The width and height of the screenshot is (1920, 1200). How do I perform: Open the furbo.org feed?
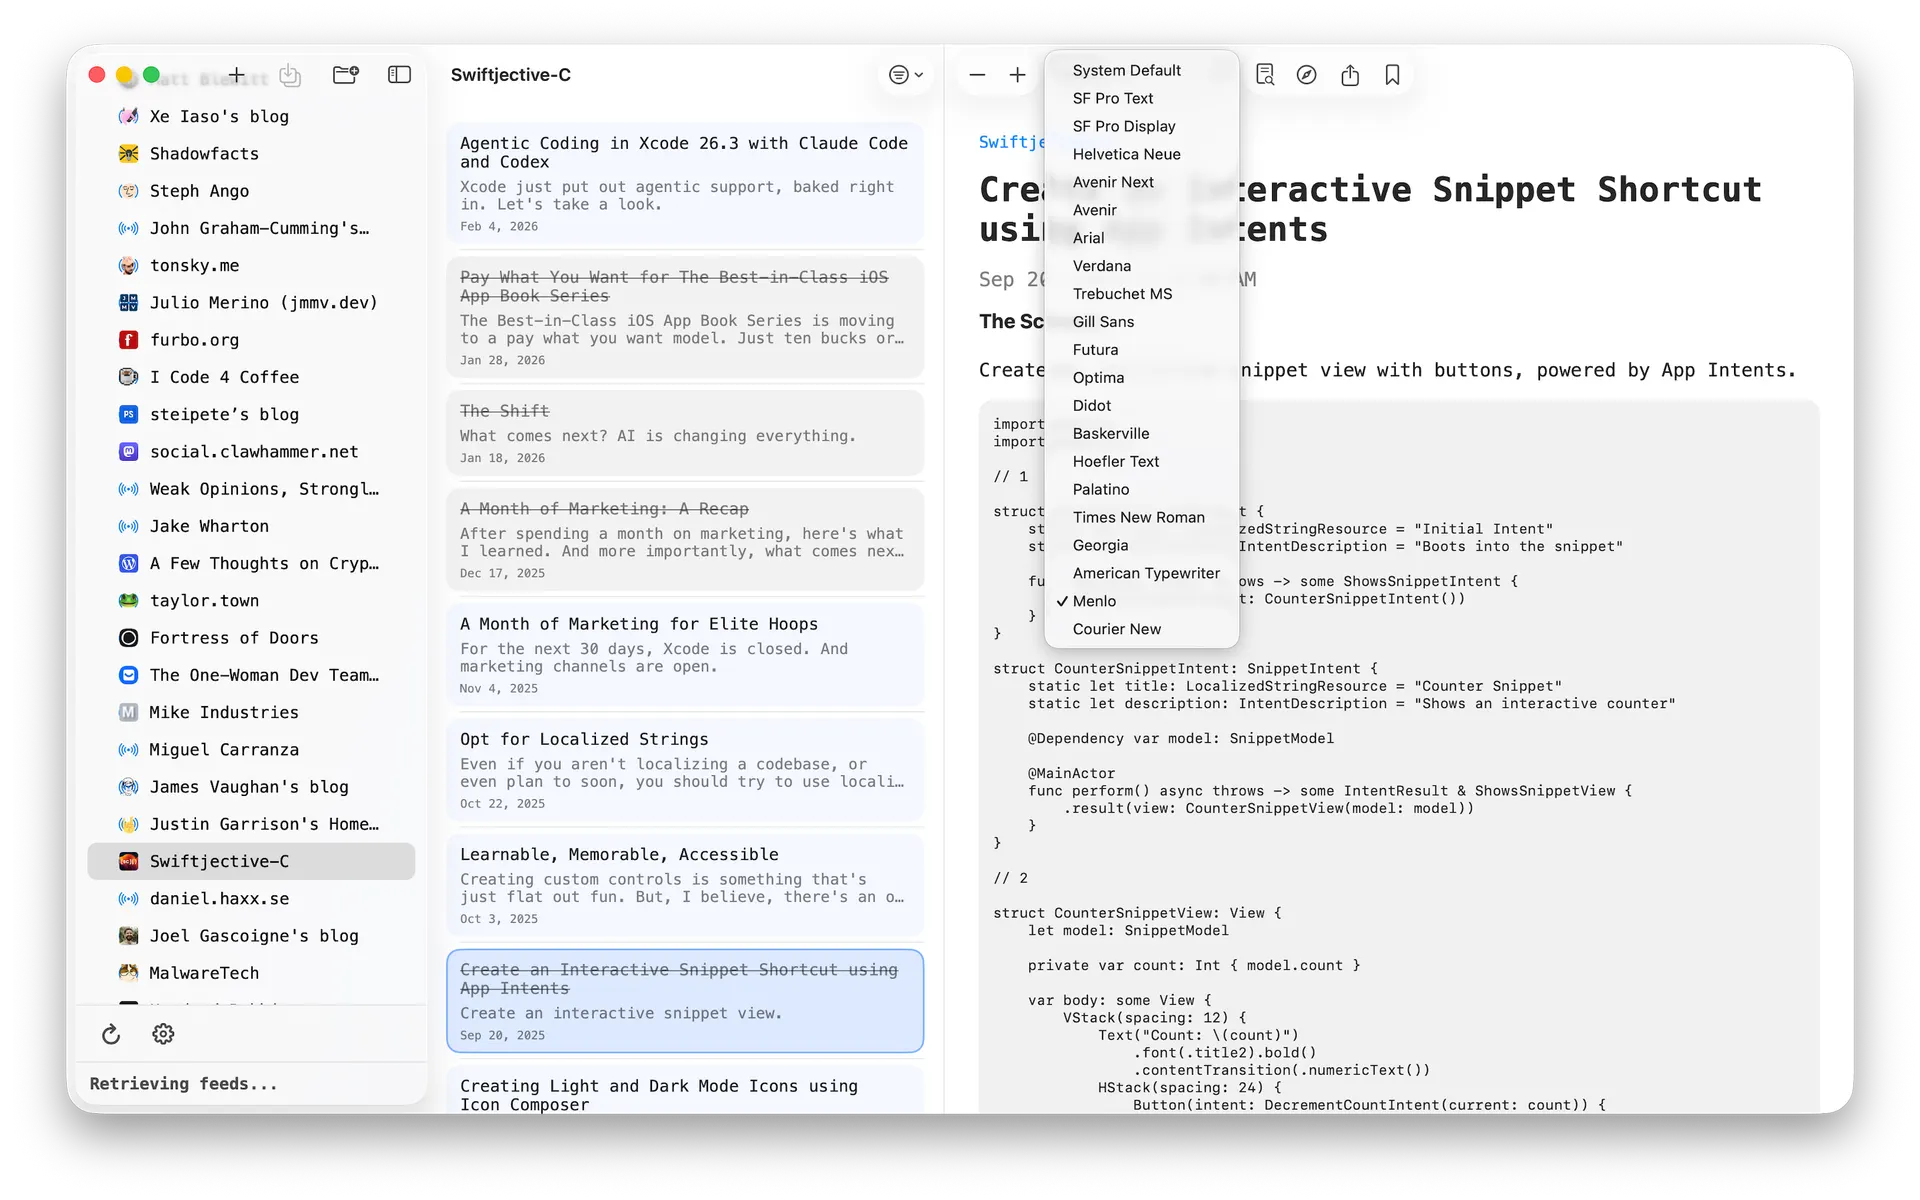pyautogui.click(x=251, y=340)
